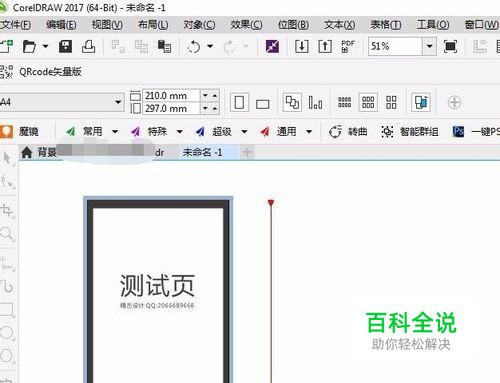The width and height of the screenshot is (500, 383).
Task: Select the Crop tool
Action: point(7,211)
